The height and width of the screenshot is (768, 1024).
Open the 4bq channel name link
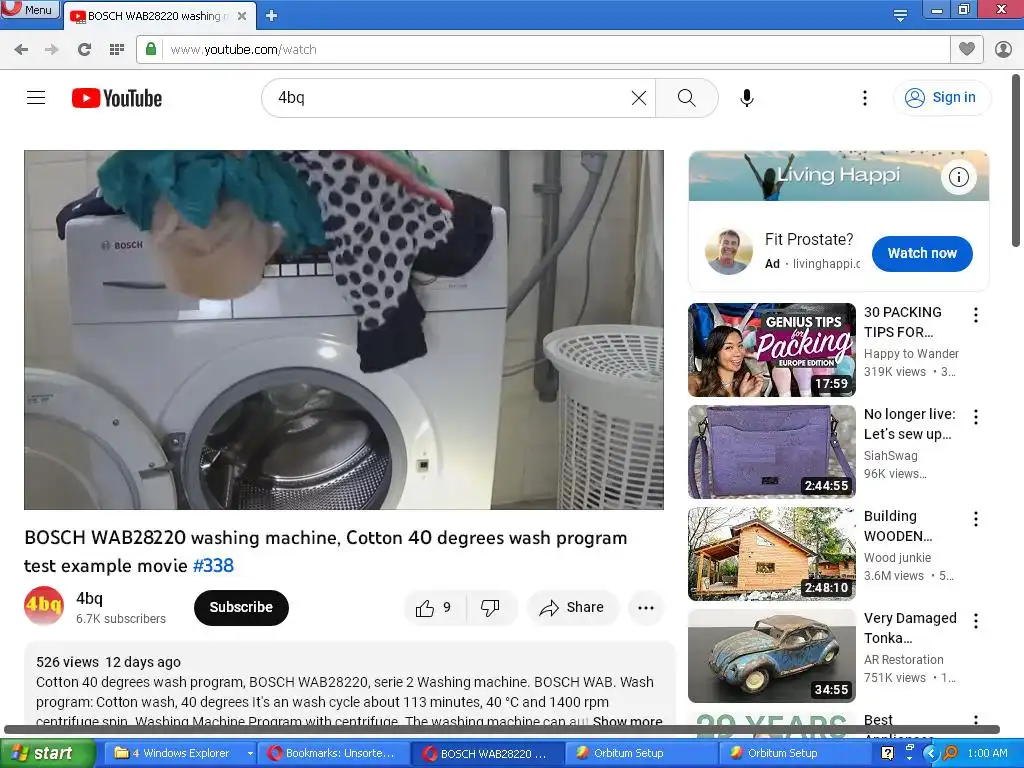point(89,598)
